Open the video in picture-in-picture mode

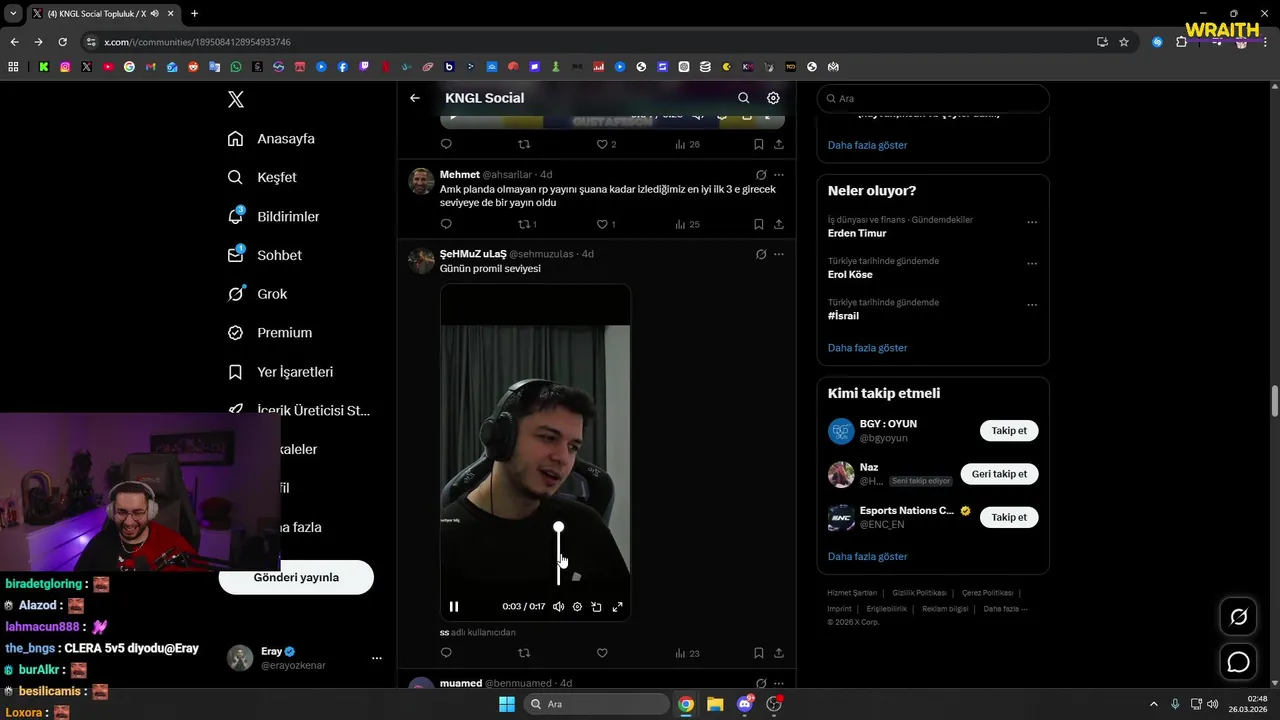[596, 606]
